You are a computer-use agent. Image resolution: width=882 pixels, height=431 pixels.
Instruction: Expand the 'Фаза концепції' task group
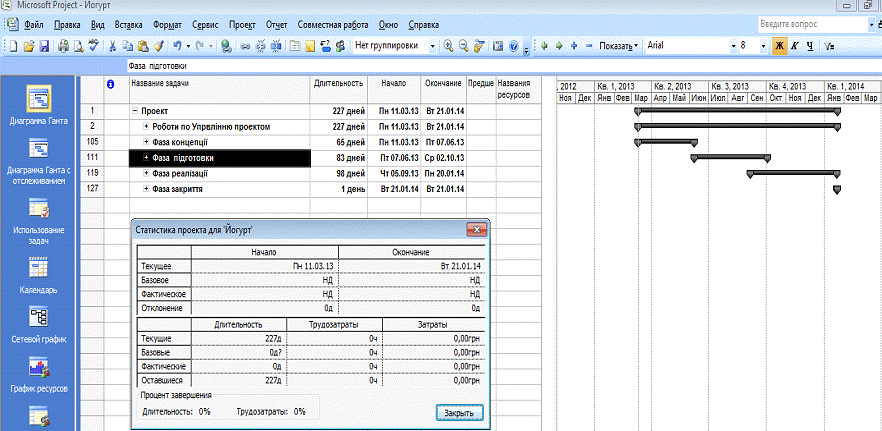[x=146, y=142]
